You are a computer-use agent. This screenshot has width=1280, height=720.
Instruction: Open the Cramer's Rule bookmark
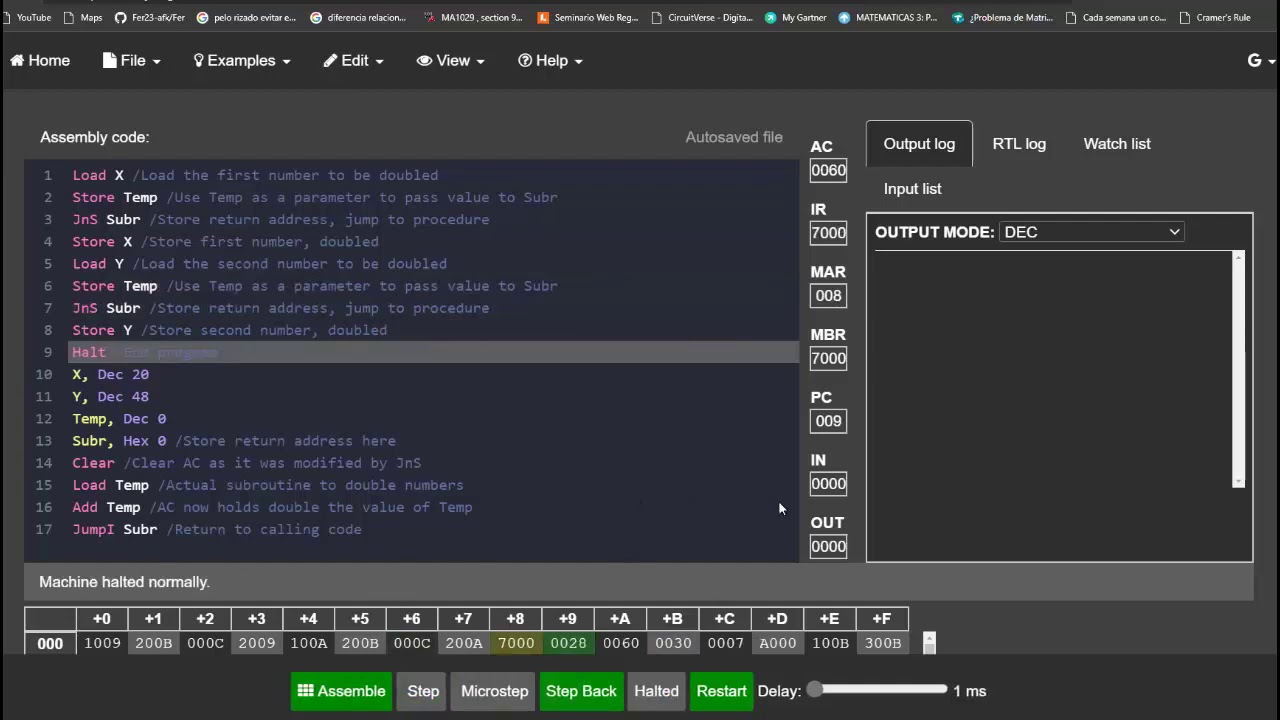point(1215,17)
